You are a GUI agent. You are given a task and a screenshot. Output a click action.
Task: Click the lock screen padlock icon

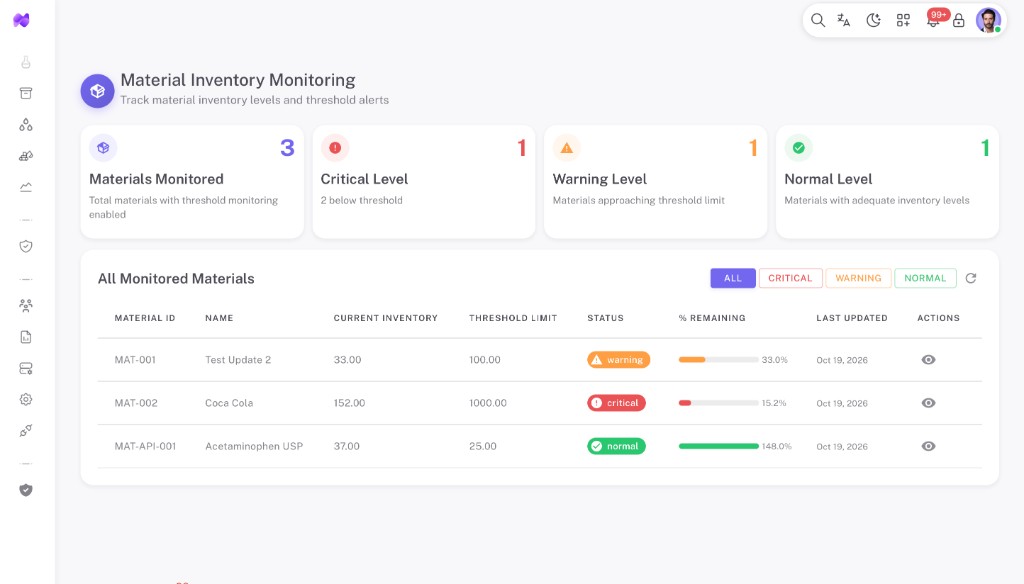pyautogui.click(x=959, y=20)
